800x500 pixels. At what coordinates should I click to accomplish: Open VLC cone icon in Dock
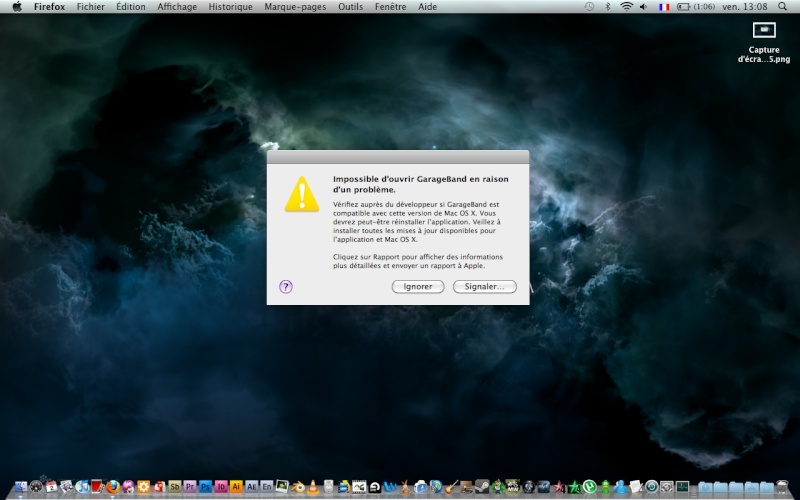tap(312, 487)
